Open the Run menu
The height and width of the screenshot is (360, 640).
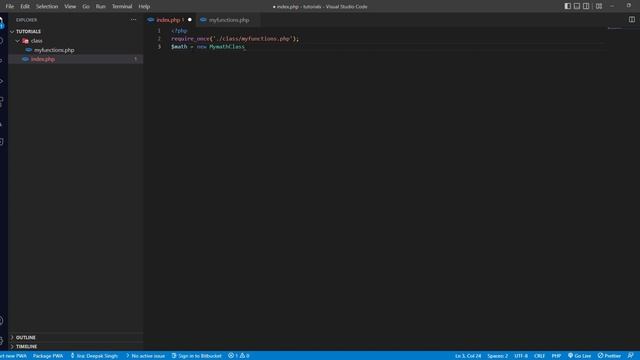pos(100,6)
